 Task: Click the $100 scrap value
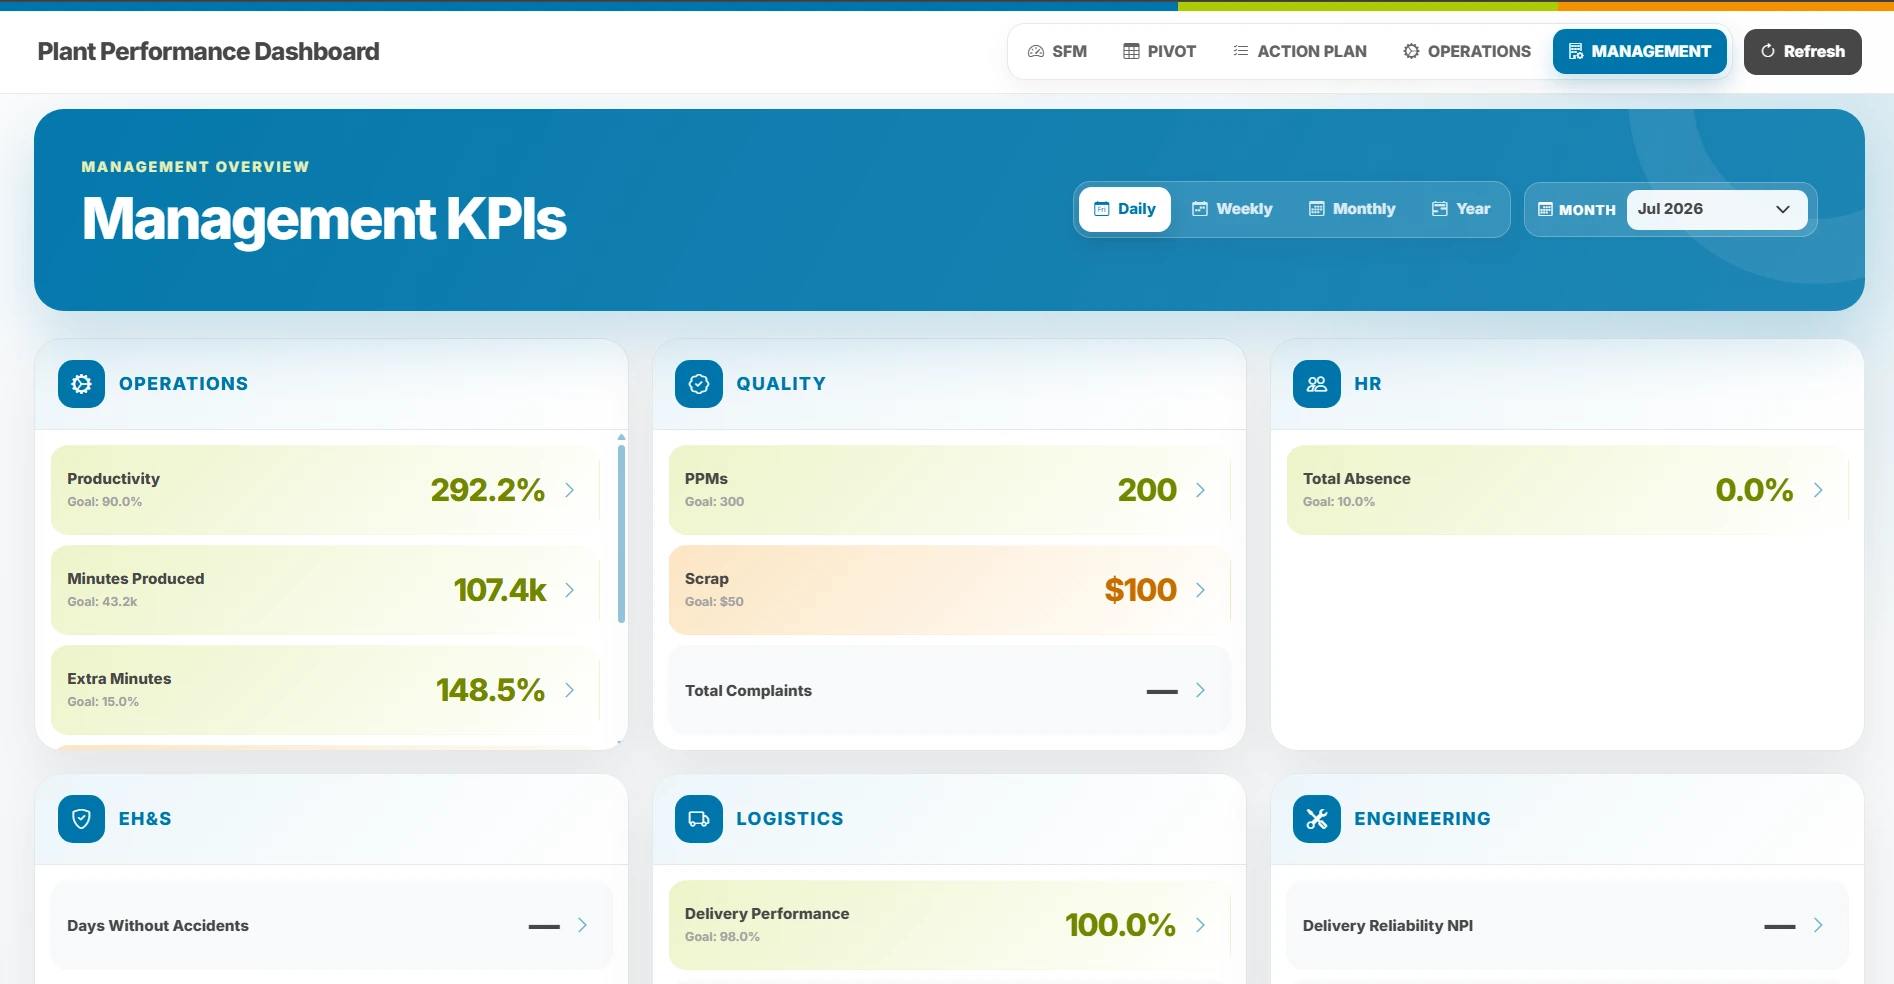pyautogui.click(x=1140, y=590)
